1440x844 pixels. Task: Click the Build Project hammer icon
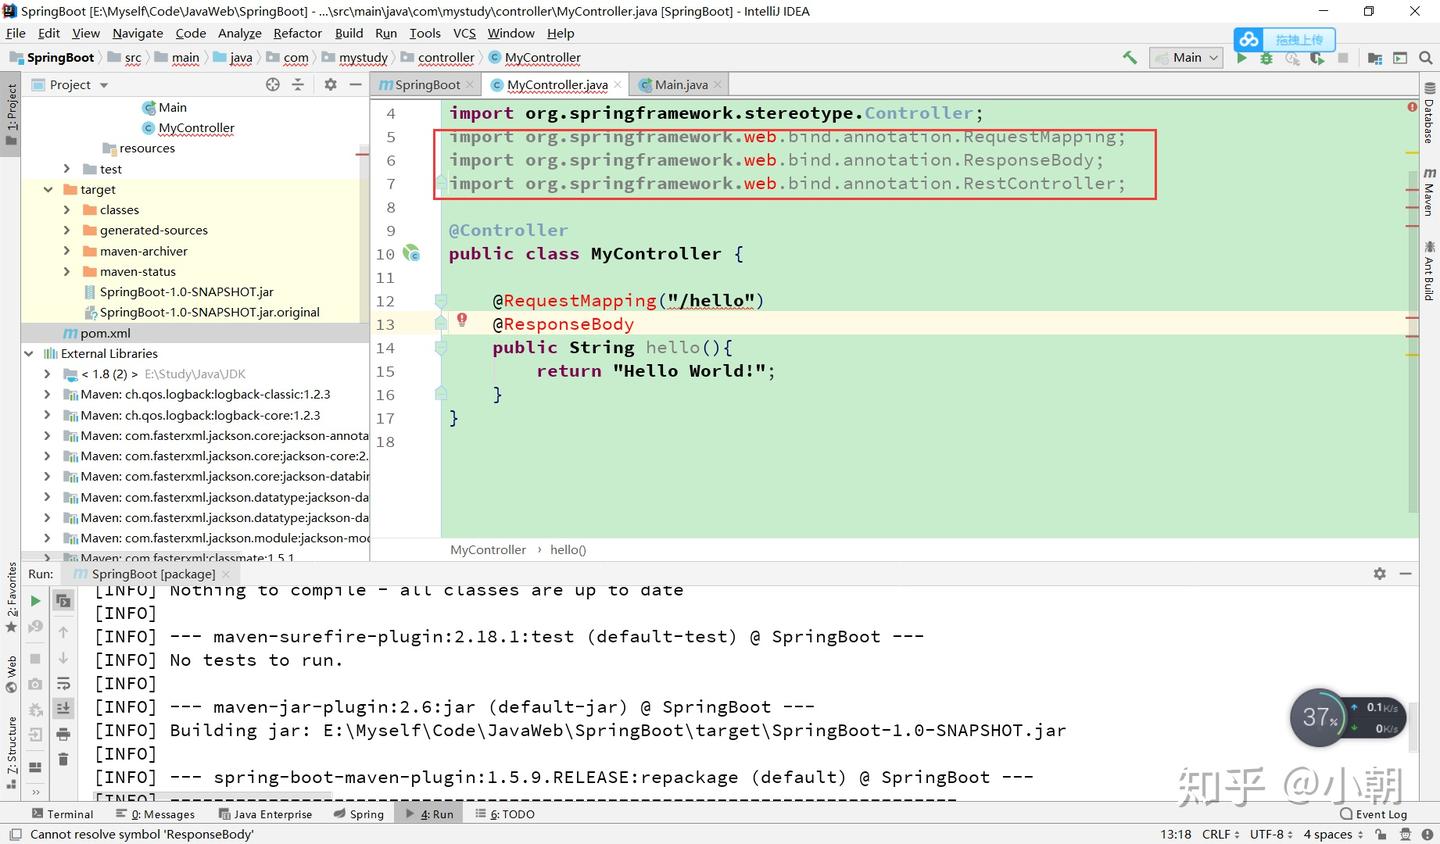[x=1130, y=58]
